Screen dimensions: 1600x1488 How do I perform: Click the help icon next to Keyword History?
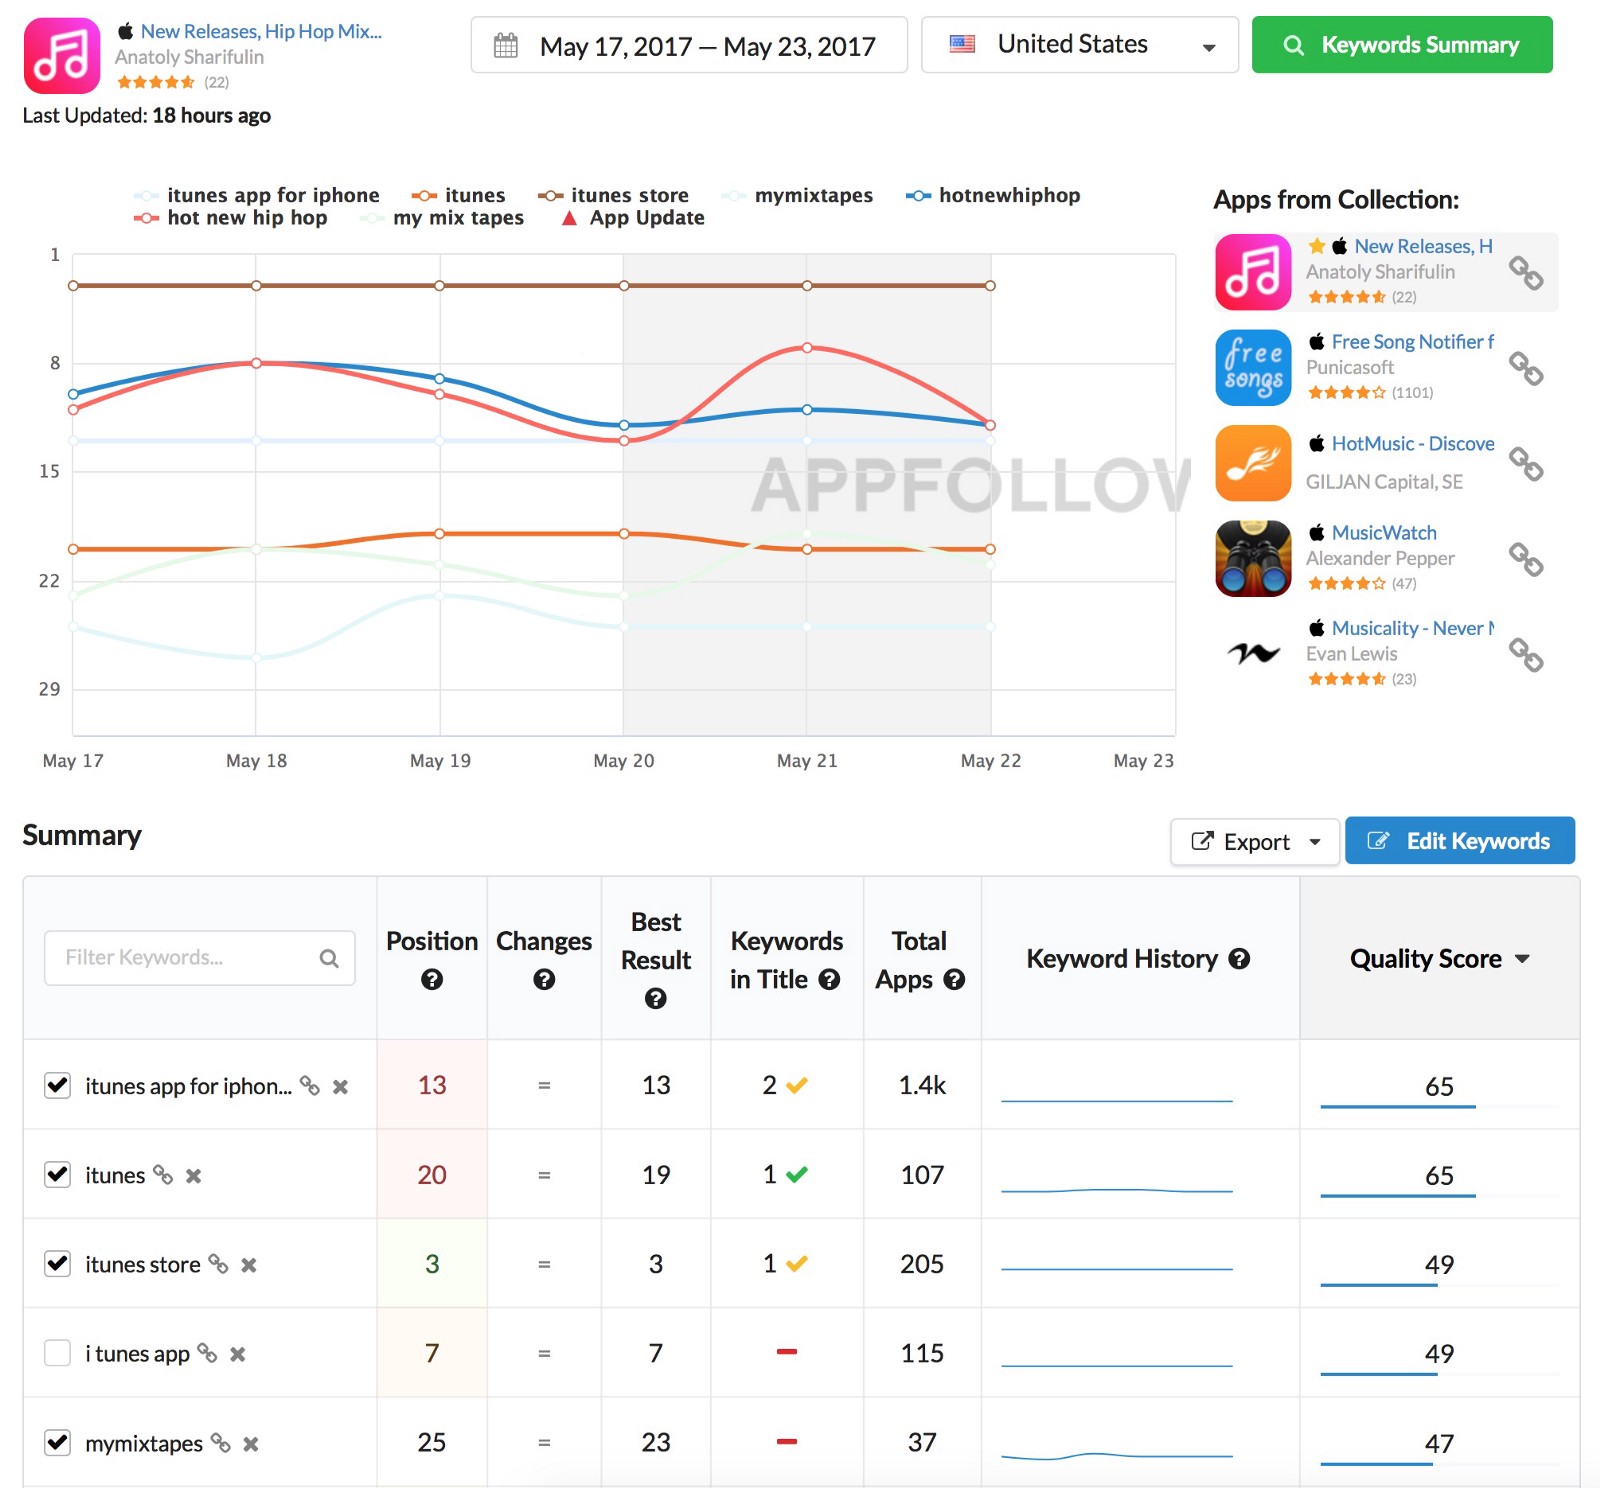[x=1239, y=959]
